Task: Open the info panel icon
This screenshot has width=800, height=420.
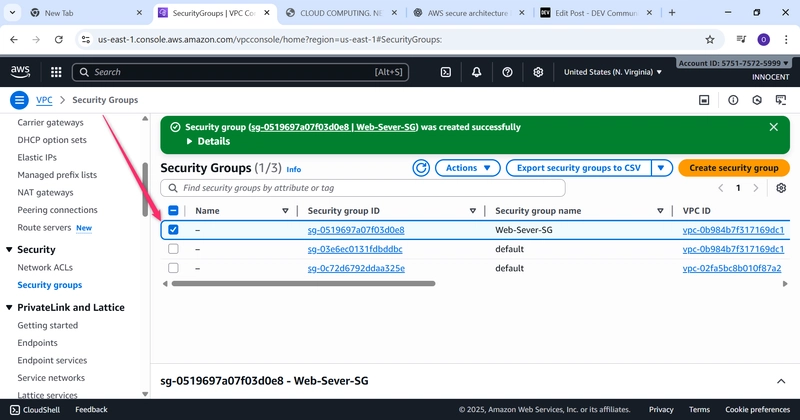Action: click(733, 100)
